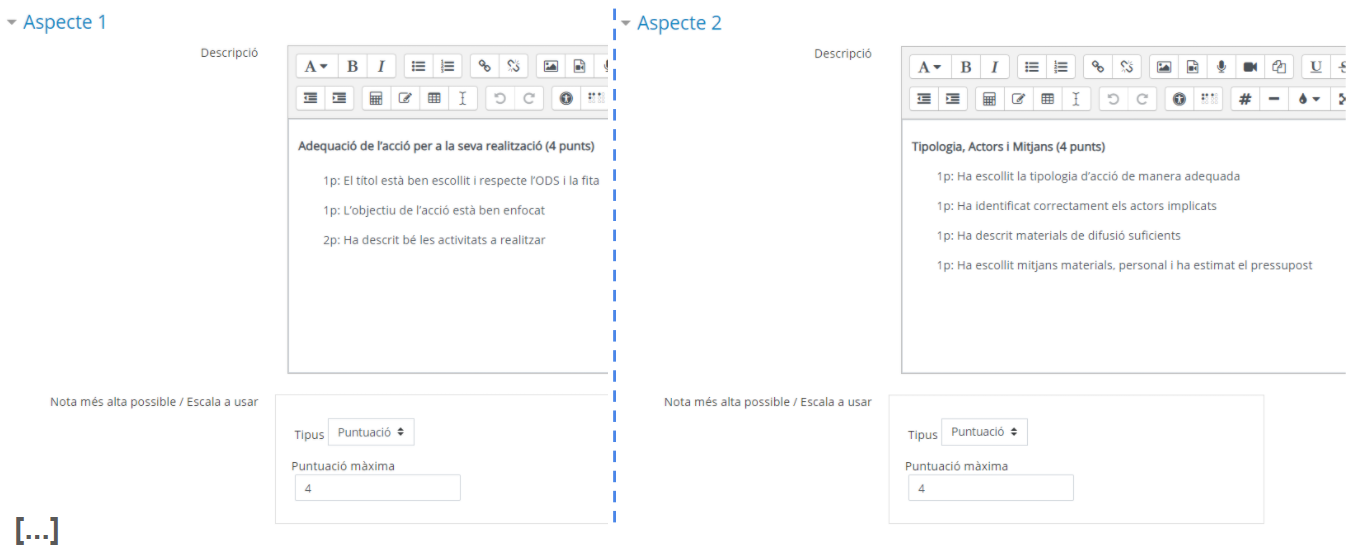Click the hash (#) icon in Aspecte 2 toolbar
Screen dimensions: 1359x553
coord(1245,99)
